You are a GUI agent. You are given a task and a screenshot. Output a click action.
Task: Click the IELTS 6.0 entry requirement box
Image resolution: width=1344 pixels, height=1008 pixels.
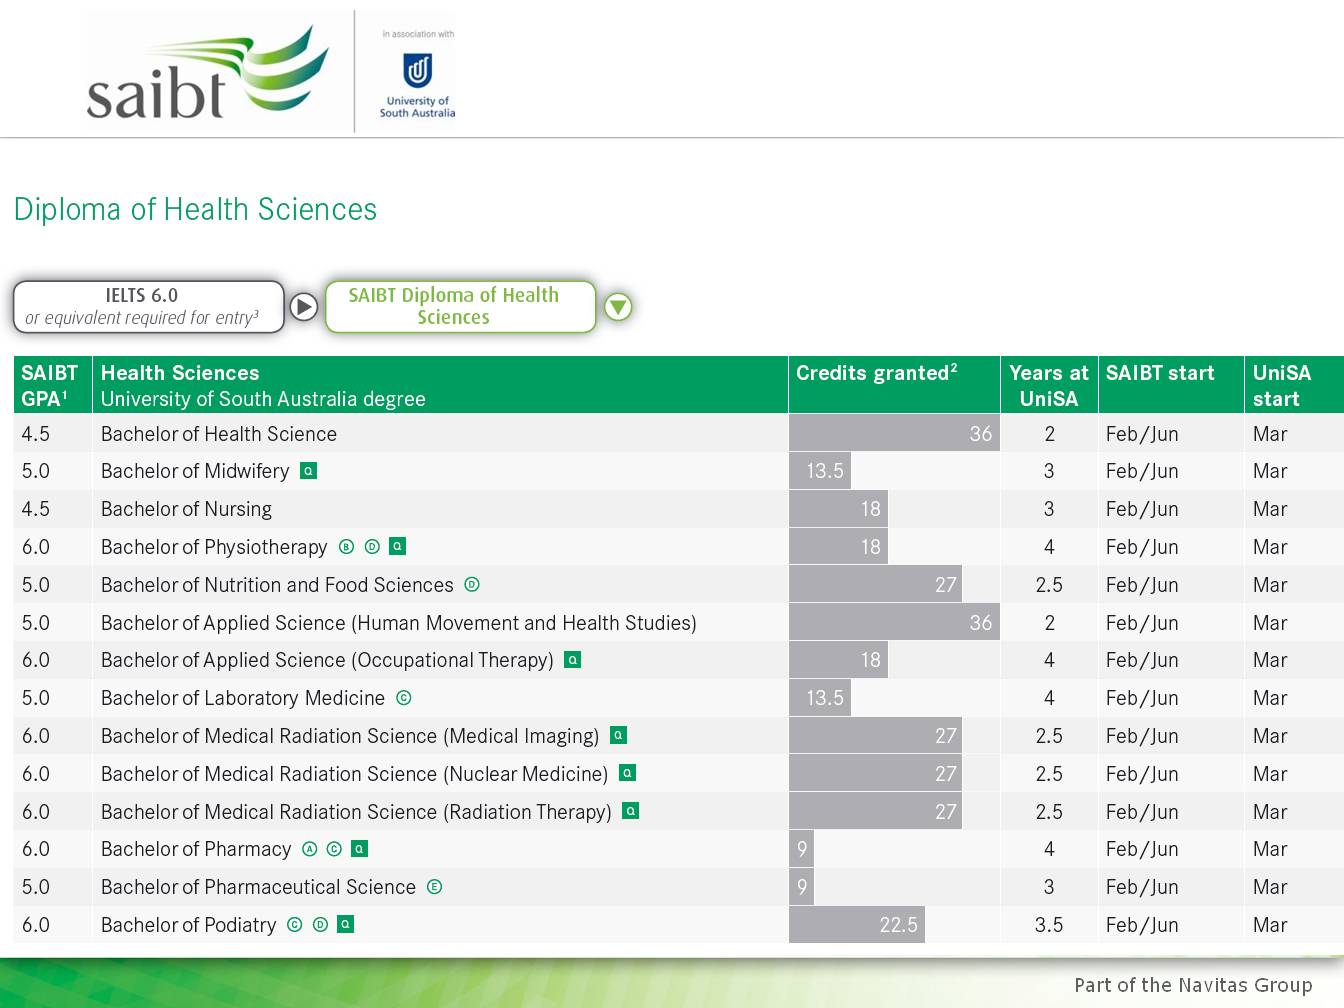coord(149,306)
